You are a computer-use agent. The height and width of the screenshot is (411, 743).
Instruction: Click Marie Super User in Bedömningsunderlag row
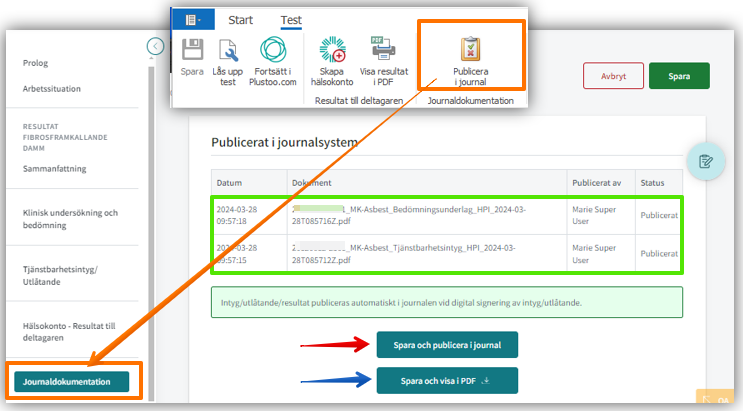(594, 215)
